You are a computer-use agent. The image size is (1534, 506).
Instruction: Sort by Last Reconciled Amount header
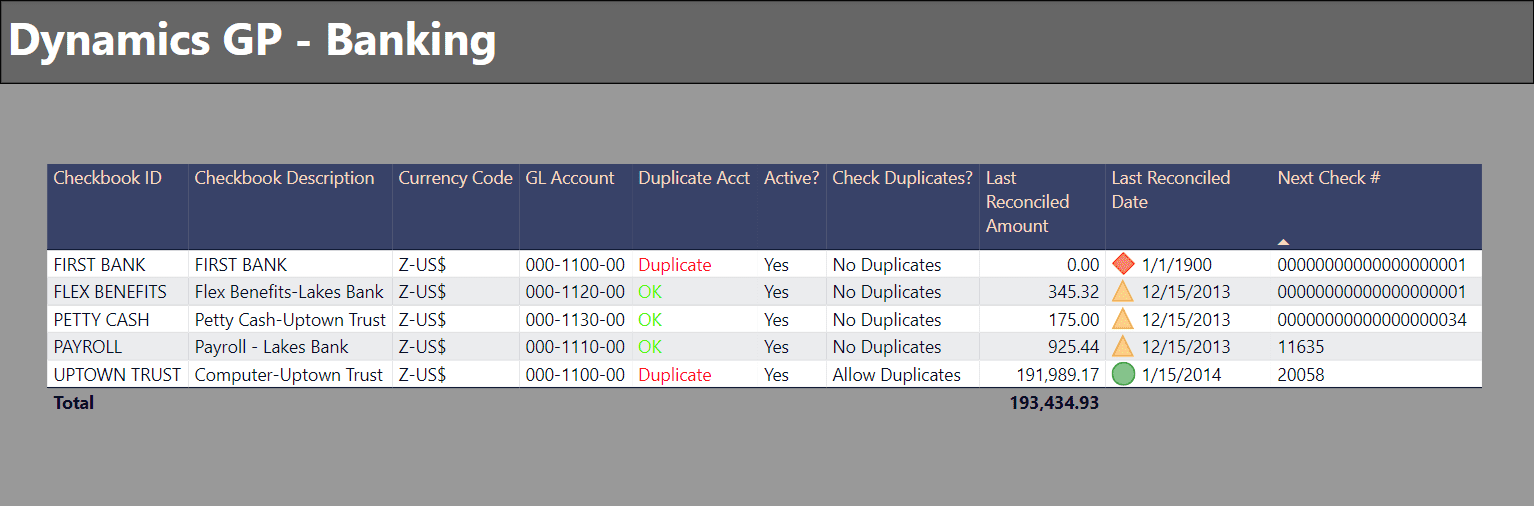coord(1028,202)
